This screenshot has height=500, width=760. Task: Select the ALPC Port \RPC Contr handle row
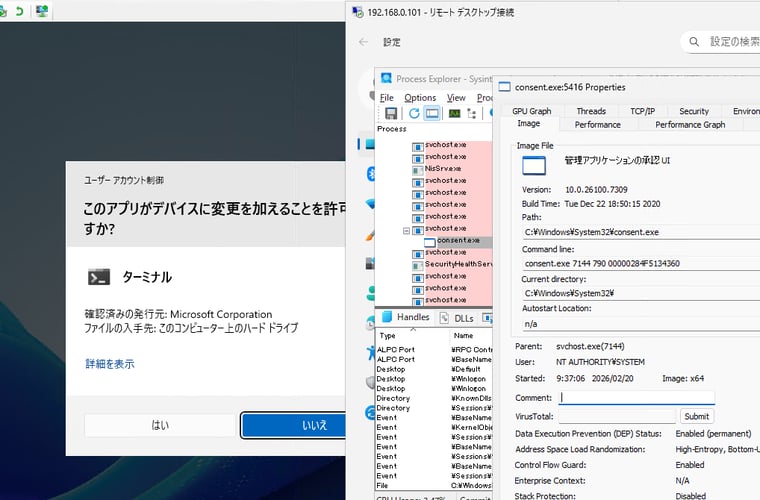click(434, 349)
